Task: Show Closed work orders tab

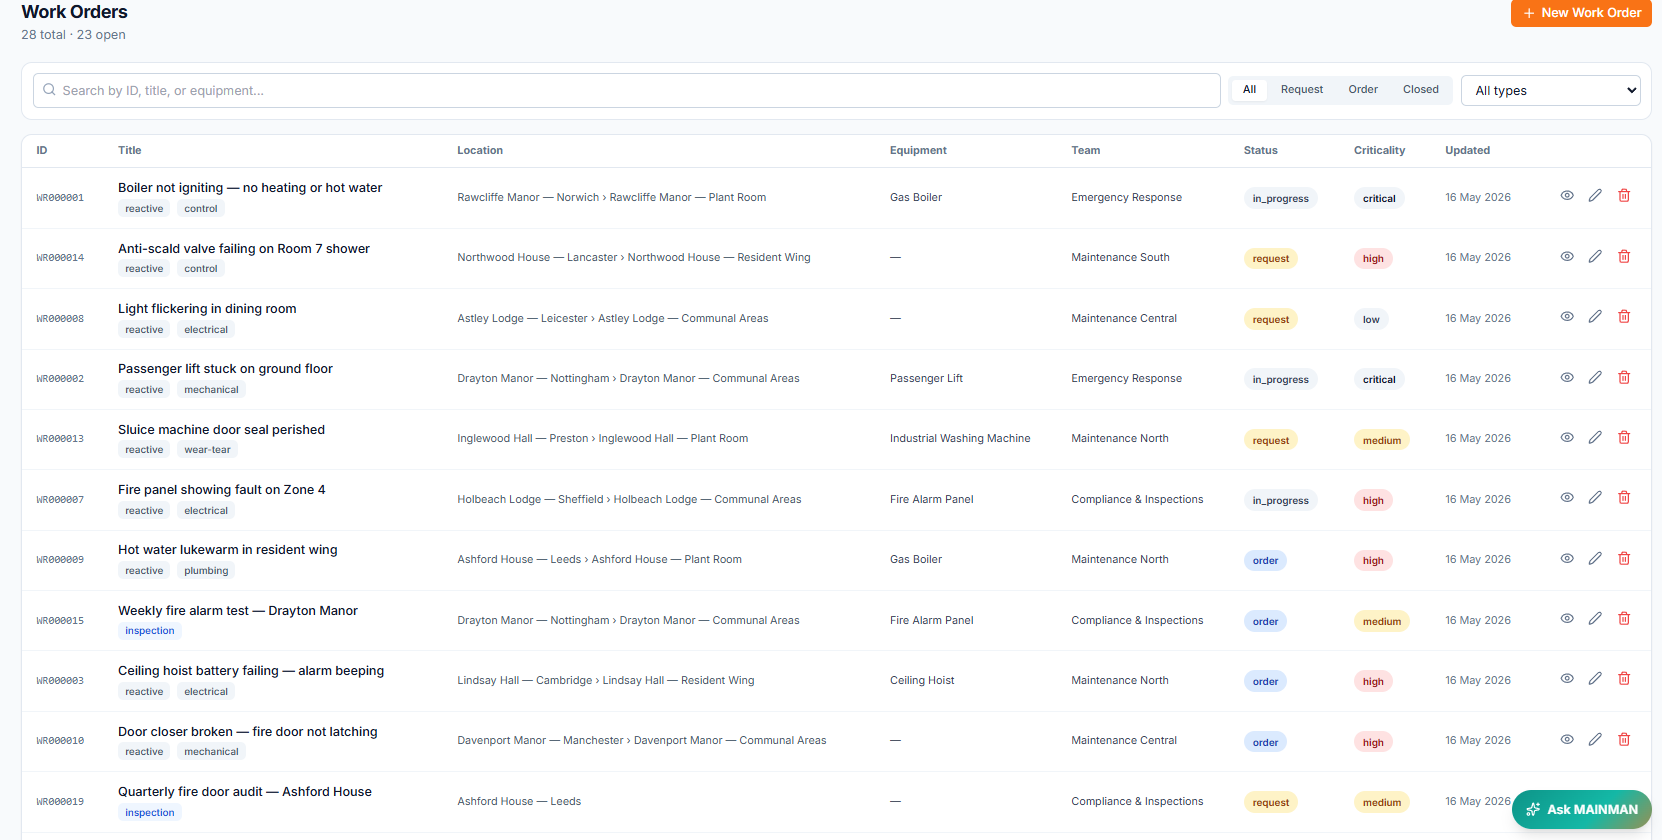Action: pyautogui.click(x=1420, y=89)
